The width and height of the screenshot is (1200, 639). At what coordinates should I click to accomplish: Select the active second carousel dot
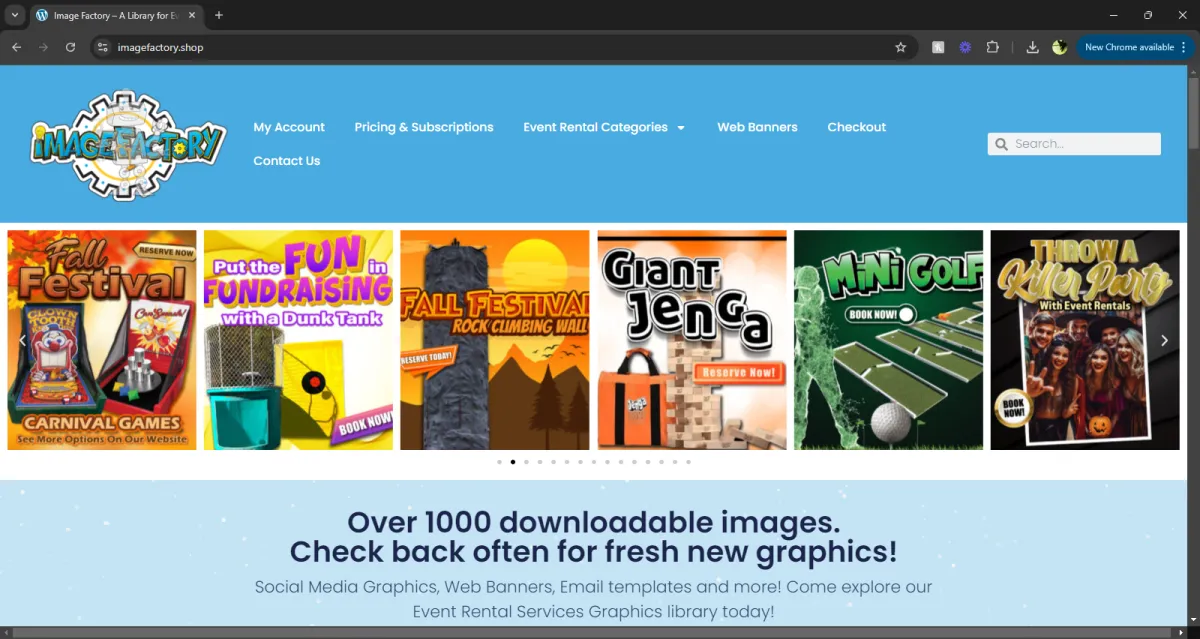point(513,462)
